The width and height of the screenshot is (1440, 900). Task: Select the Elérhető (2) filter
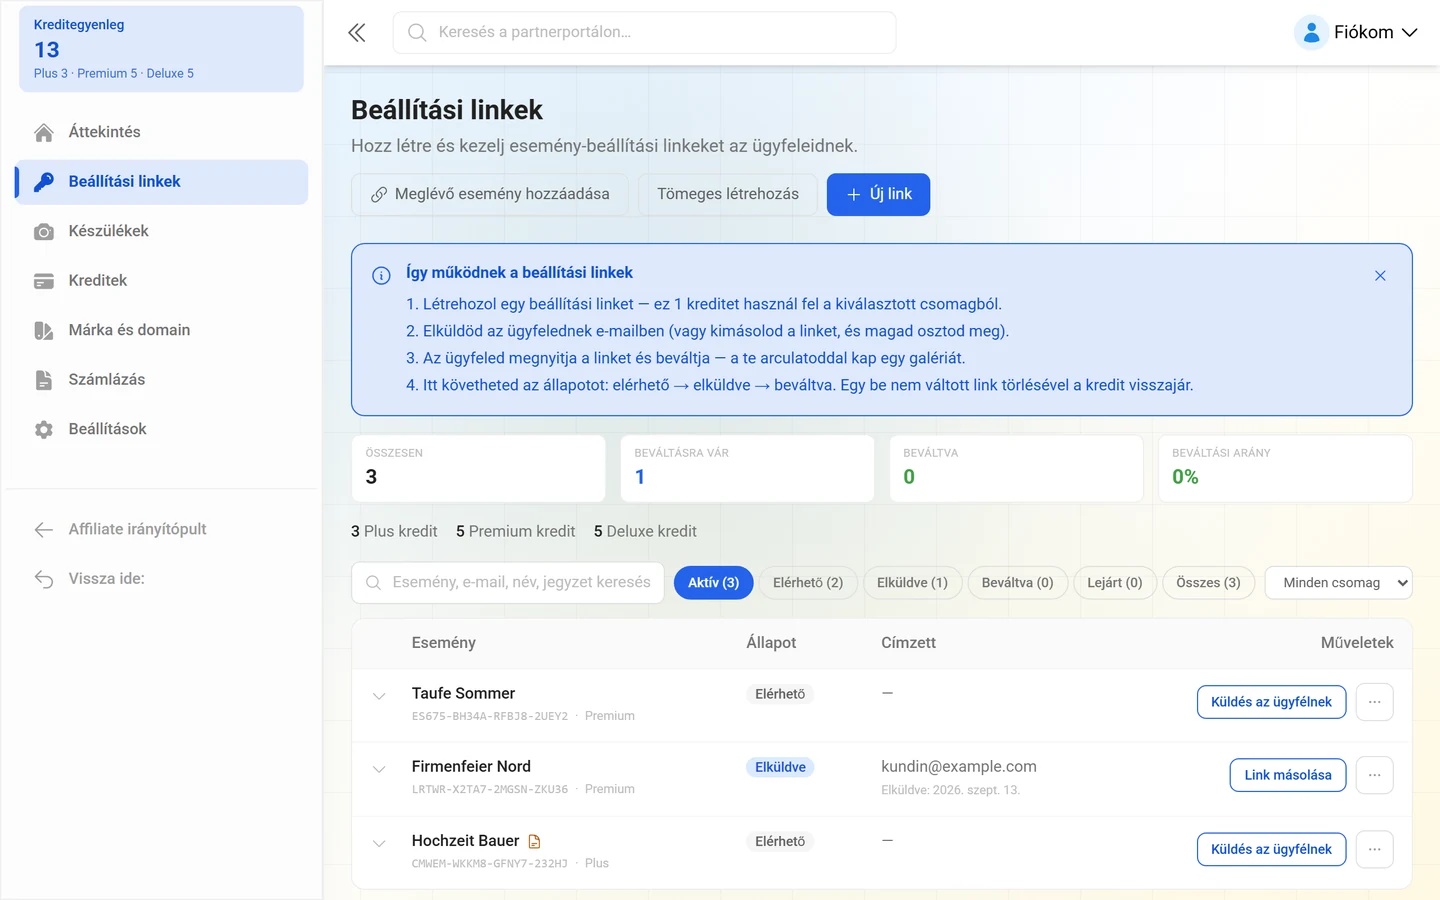point(808,583)
